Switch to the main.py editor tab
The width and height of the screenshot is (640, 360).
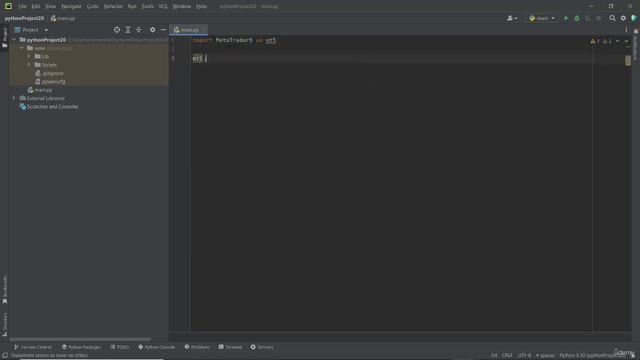click(x=188, y=30)
